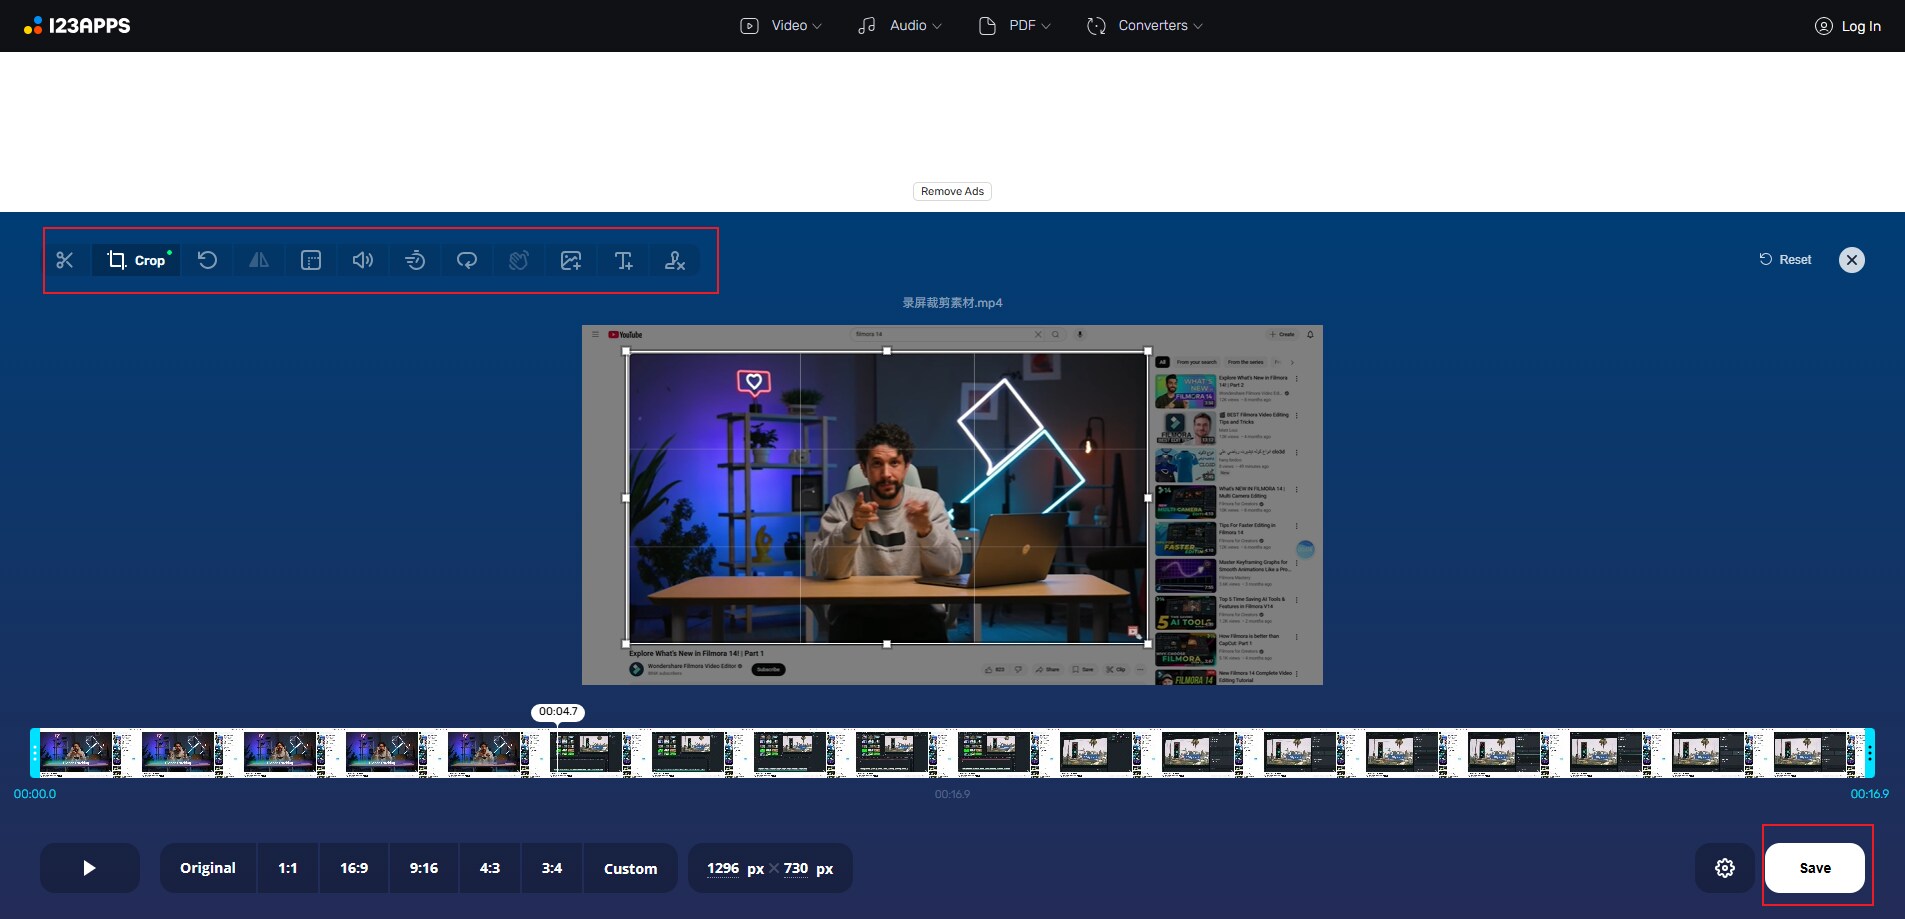Viewport: 1905px width, 919px height.
Task: Click the bottom-right corner crop handle
Action: pyautogui.click(x=1147, y=644)
